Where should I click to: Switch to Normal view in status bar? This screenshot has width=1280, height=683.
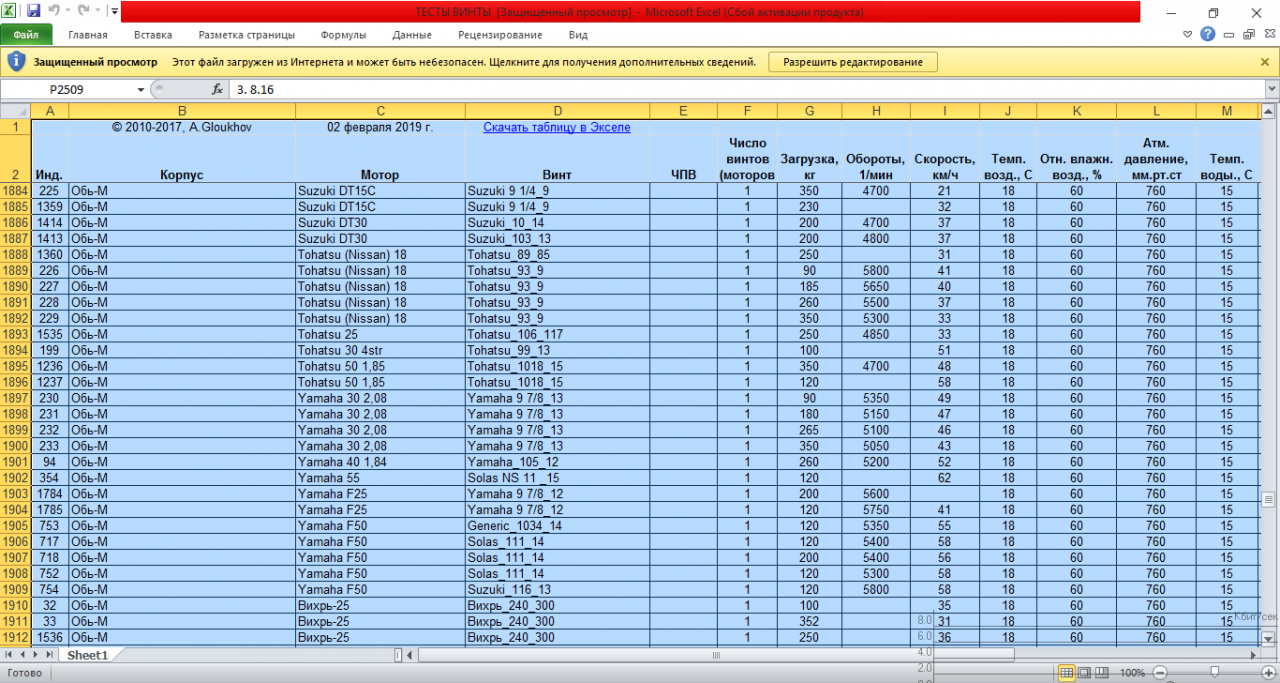click(1066, 673)
